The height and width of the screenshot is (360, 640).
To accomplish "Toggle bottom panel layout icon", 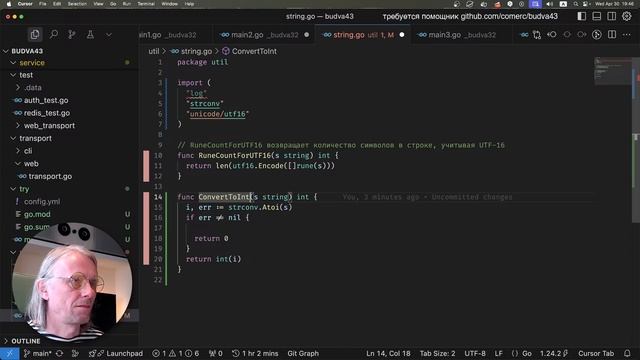I will pos(597,16).
